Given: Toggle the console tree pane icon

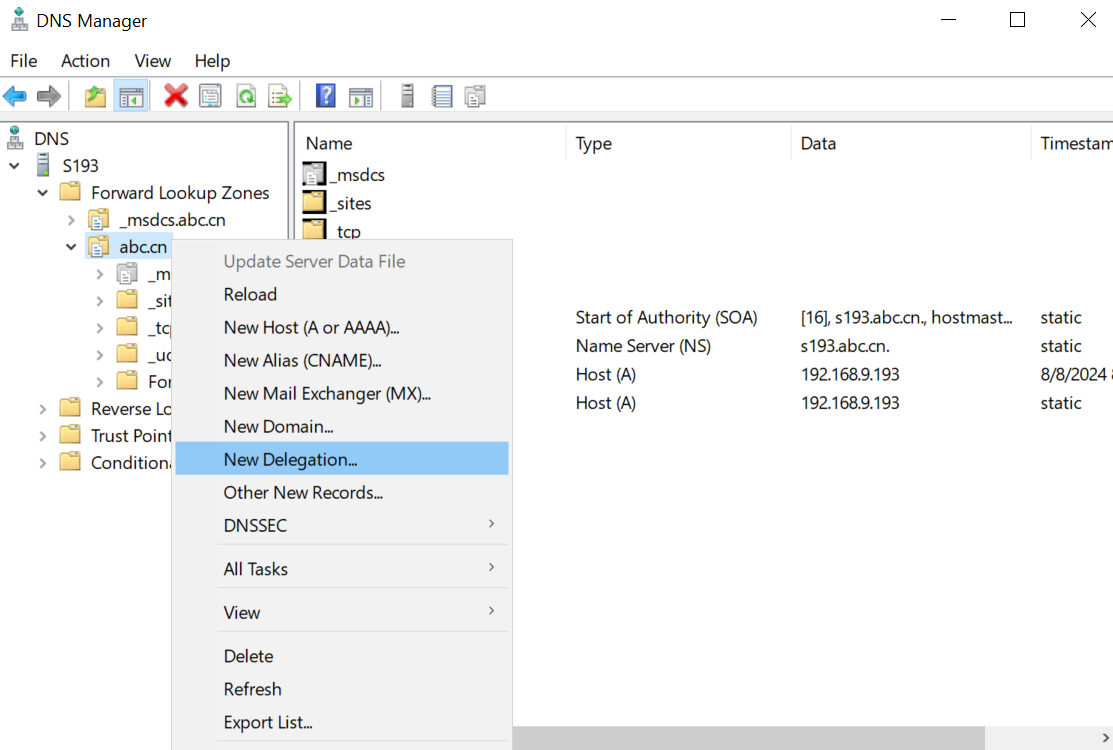Looking at the screenshot, I should [x=131, y=96].
